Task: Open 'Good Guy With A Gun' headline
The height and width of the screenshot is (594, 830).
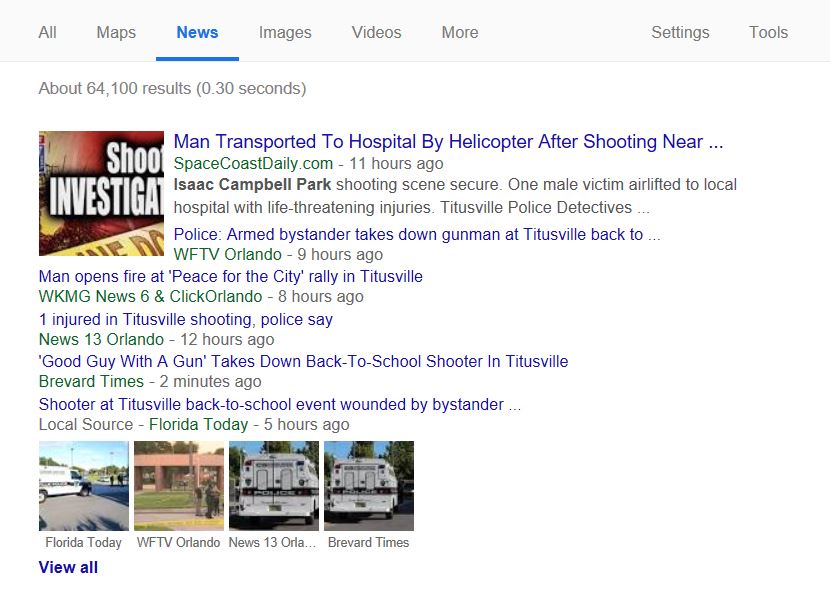Action: (x=303, y=362)
